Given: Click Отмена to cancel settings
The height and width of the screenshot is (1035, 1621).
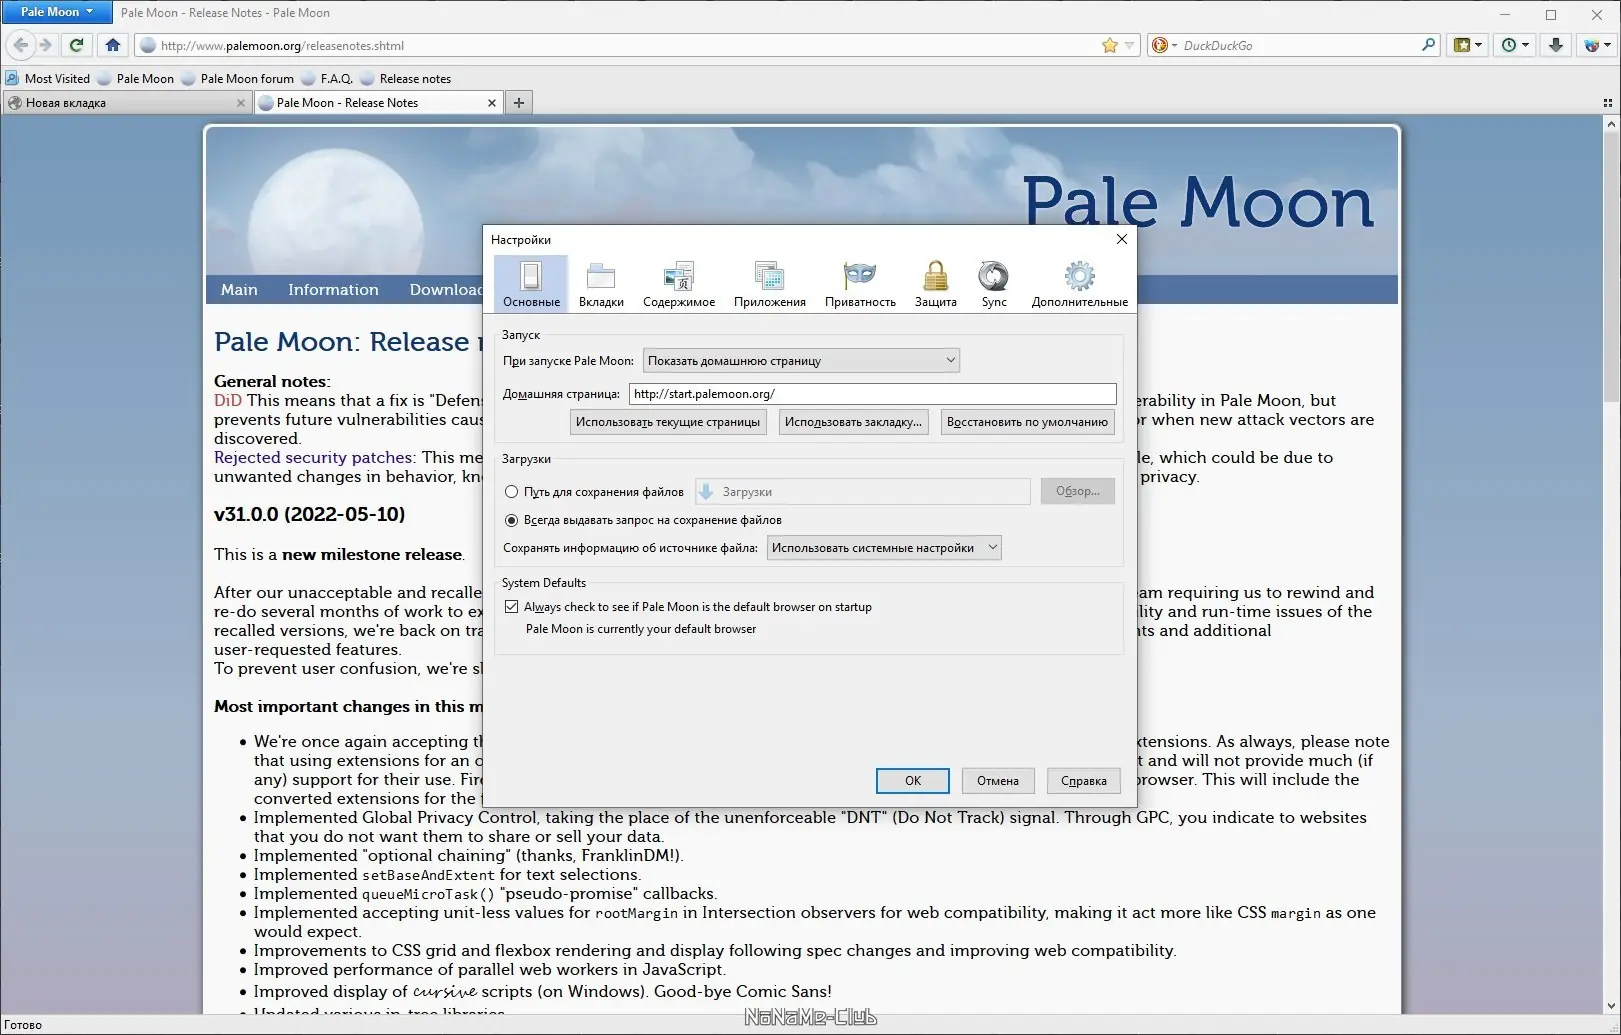Looking at the screenshot, I should (x=998, y=781).
